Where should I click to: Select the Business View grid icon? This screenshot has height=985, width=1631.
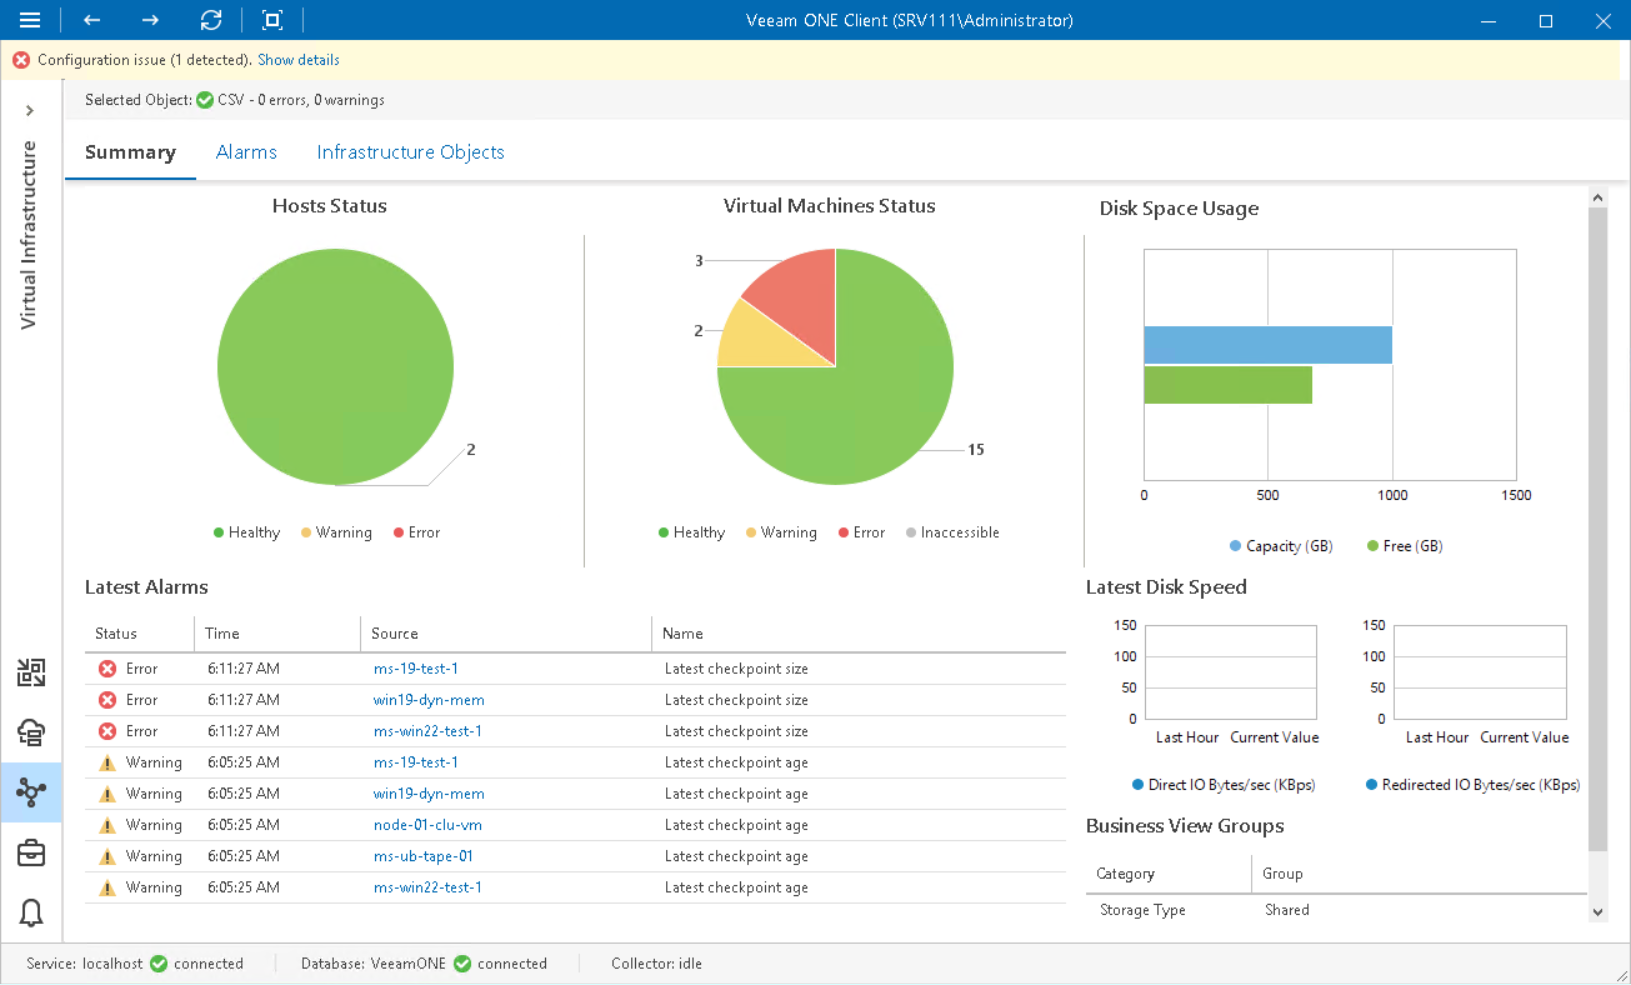[31, 673]
